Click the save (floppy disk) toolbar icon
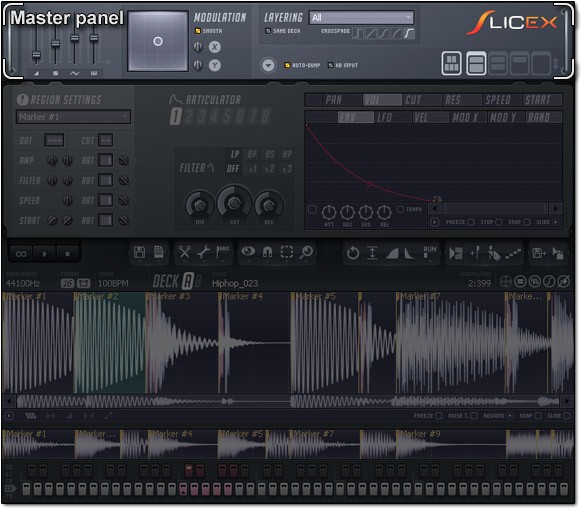 tap(139, 252)
